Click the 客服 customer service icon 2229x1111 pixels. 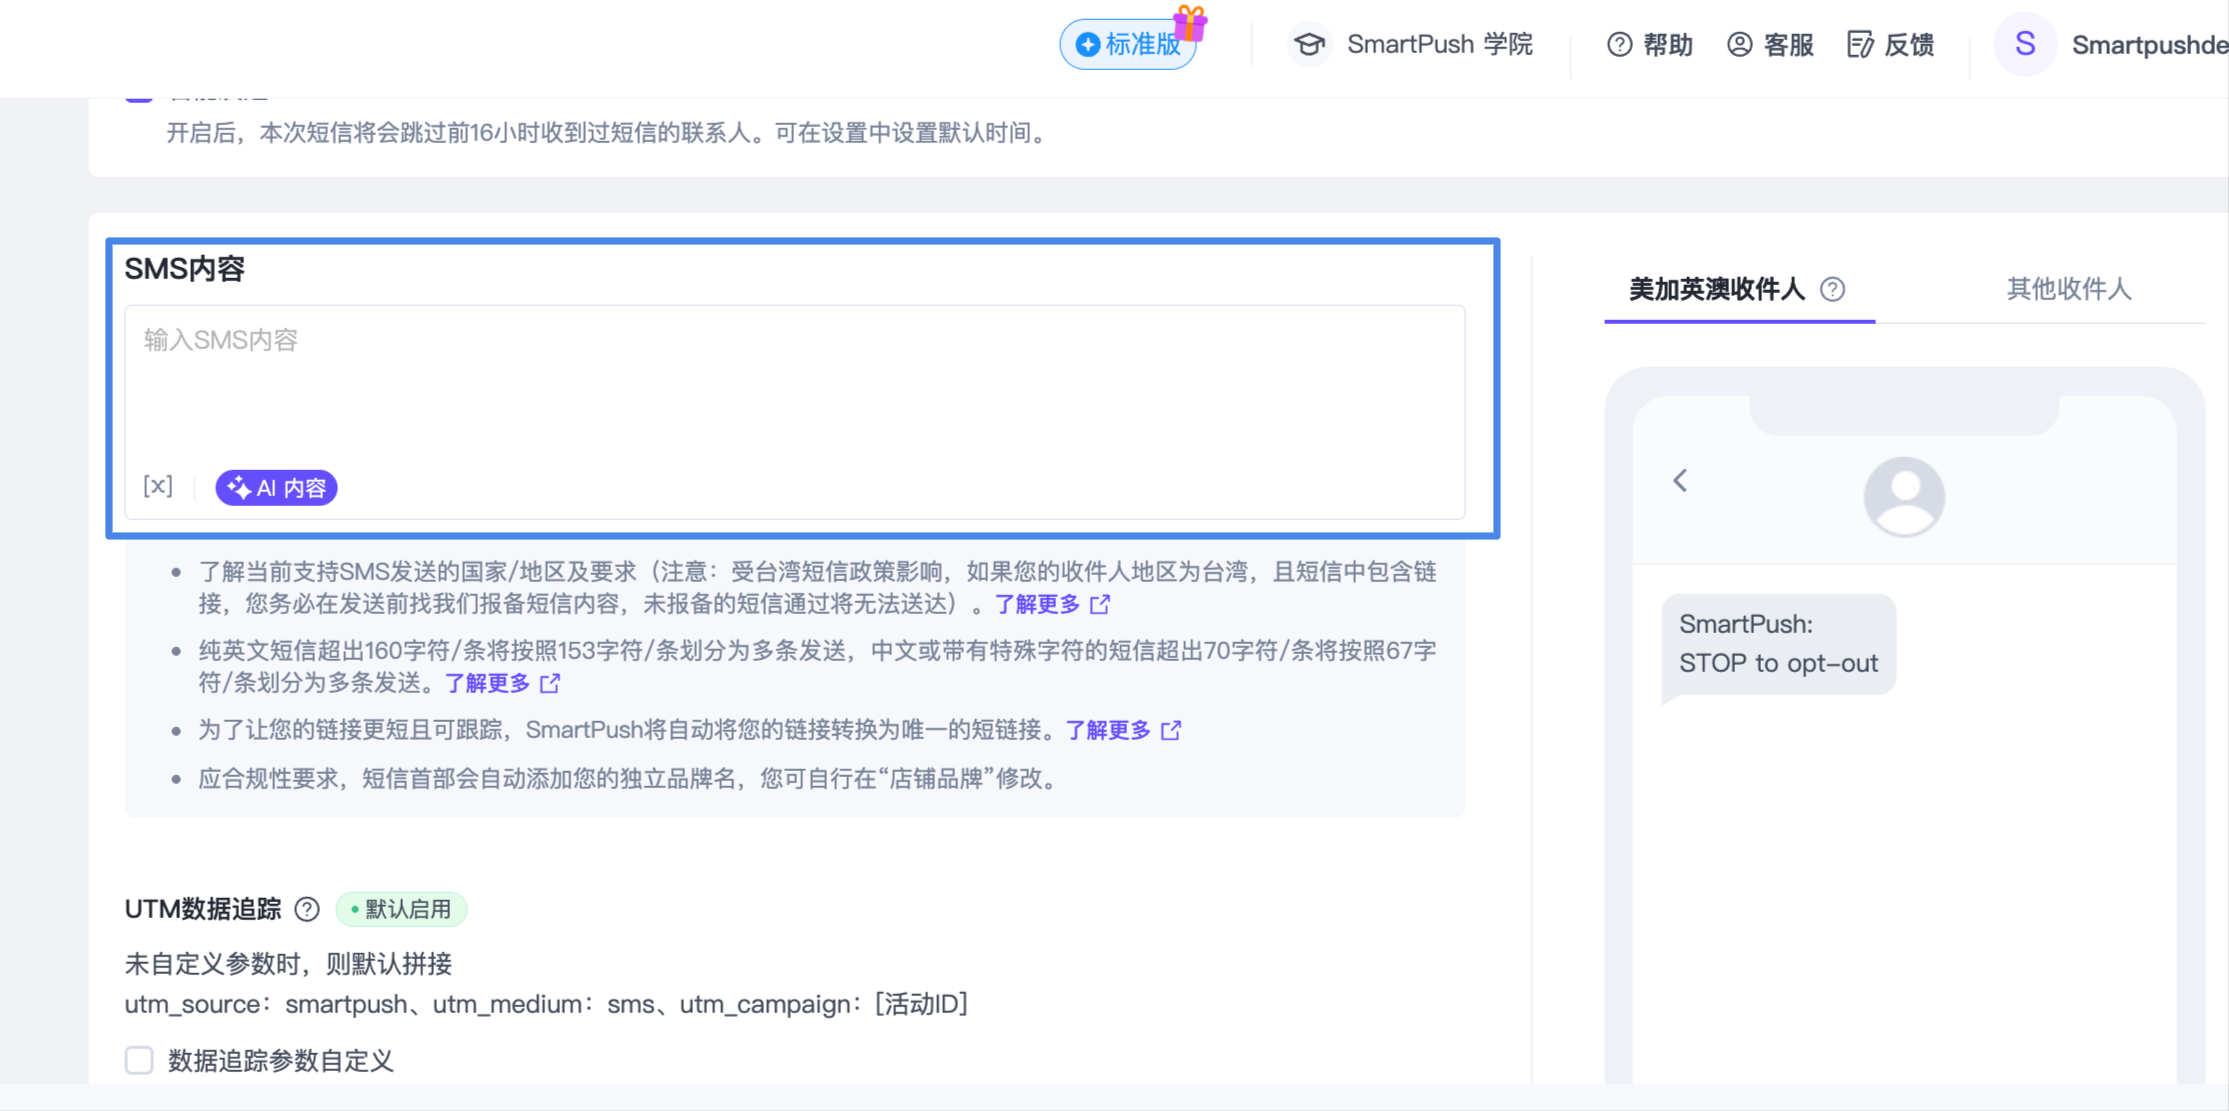coord(1740,45)
